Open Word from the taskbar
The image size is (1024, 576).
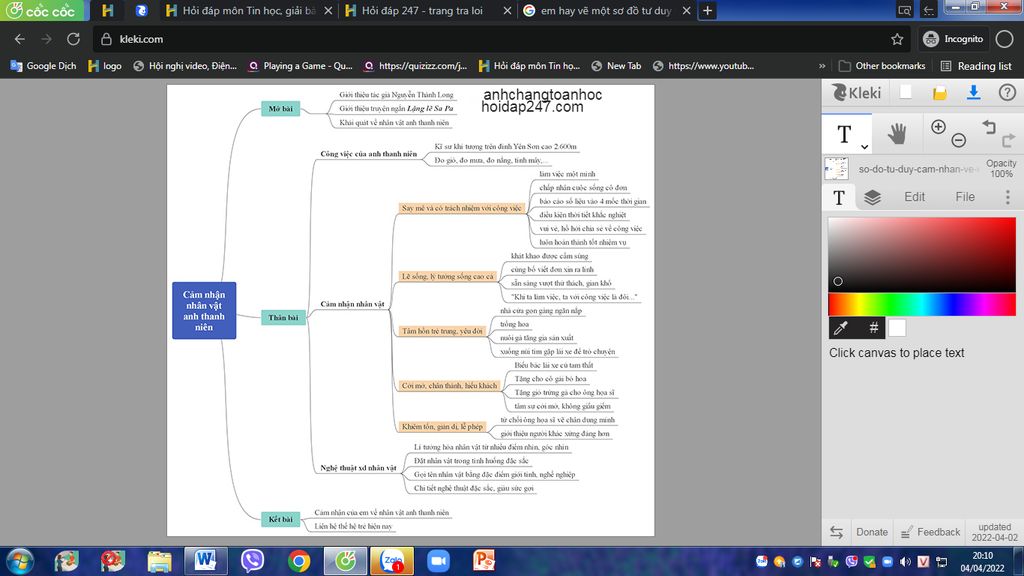(205, 561)
